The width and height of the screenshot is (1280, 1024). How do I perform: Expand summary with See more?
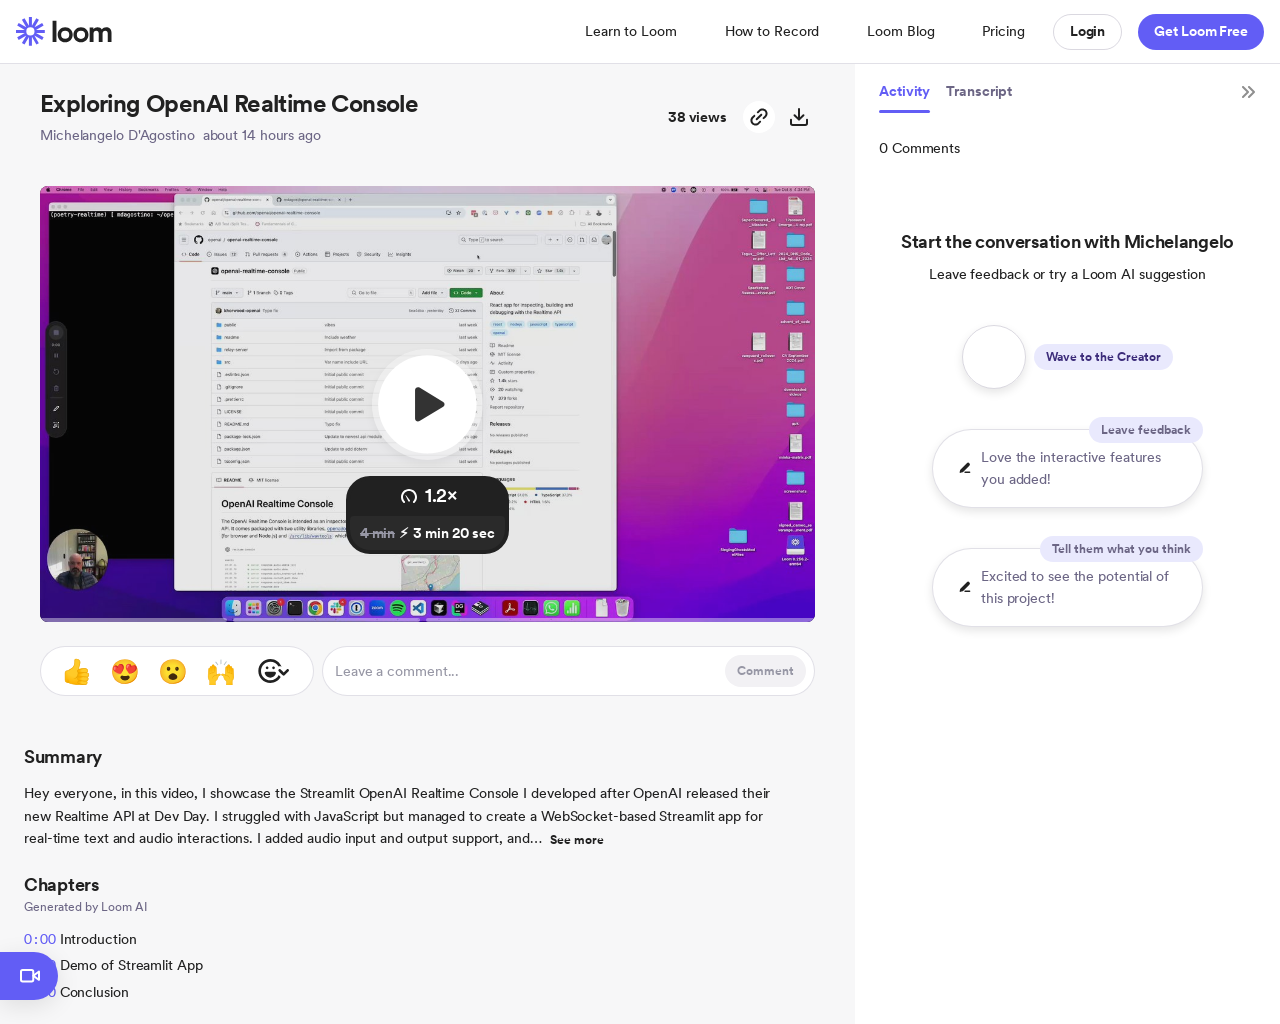pyautogui.click(x=577, y=840)
